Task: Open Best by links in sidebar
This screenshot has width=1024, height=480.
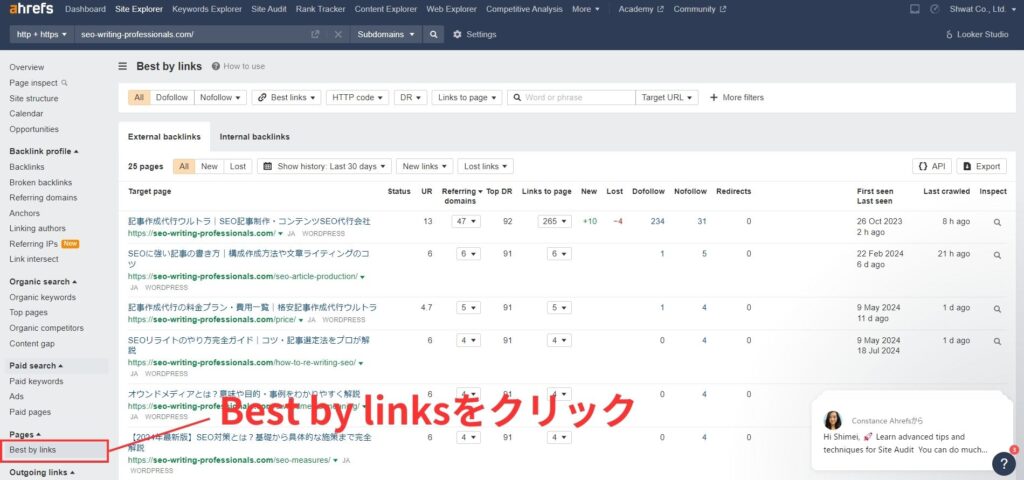Action: [x=33, y=450]
